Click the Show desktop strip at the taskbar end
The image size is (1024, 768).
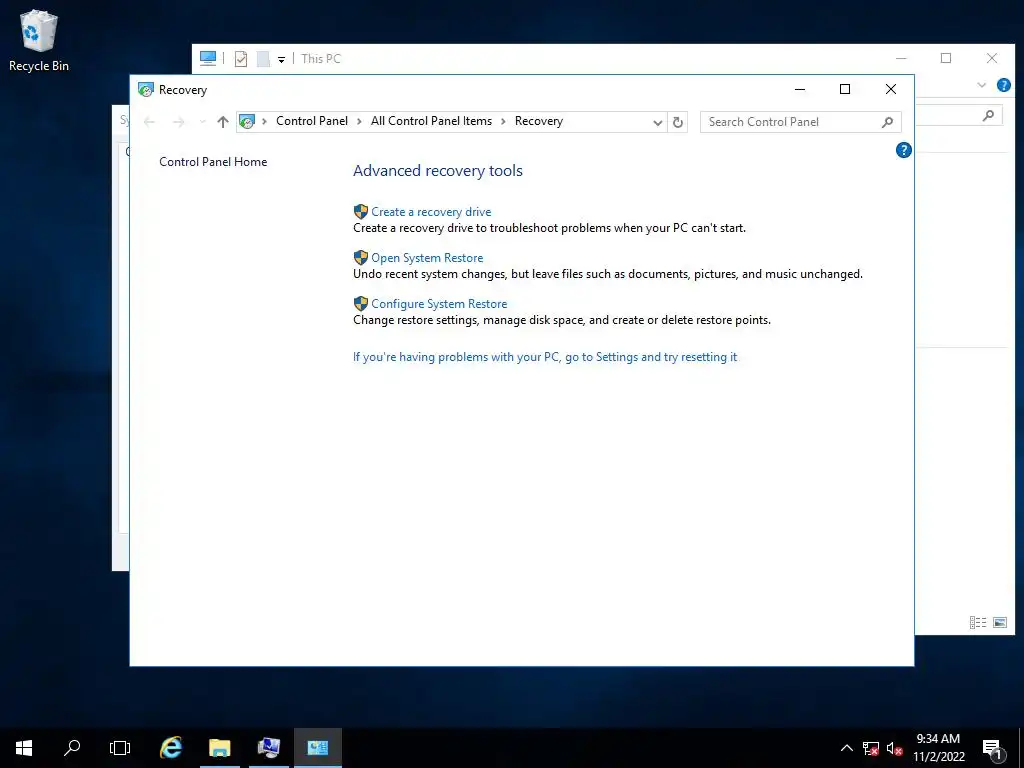(1021, 748)
